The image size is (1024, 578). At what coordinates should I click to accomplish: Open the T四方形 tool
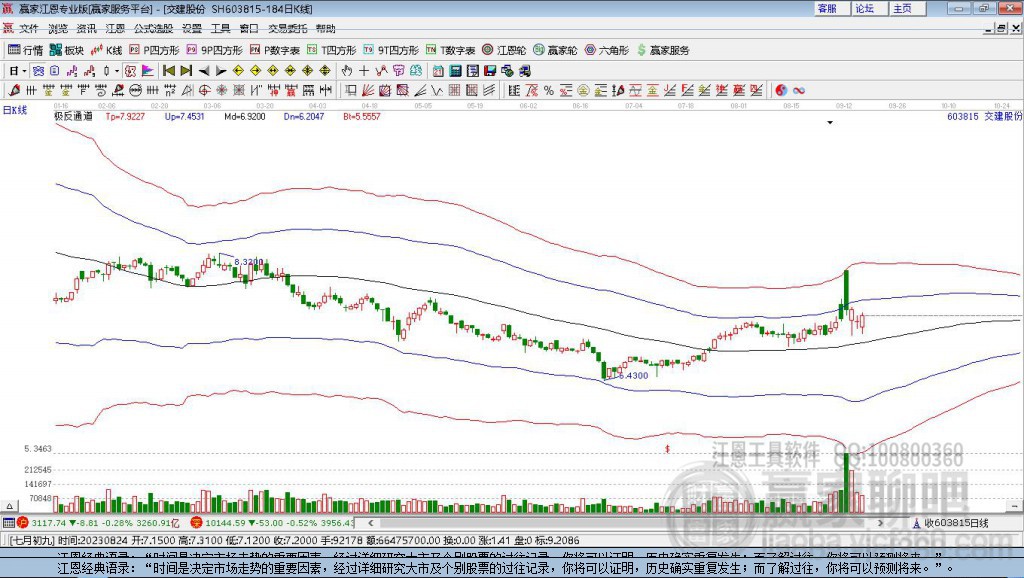[331, 50]
